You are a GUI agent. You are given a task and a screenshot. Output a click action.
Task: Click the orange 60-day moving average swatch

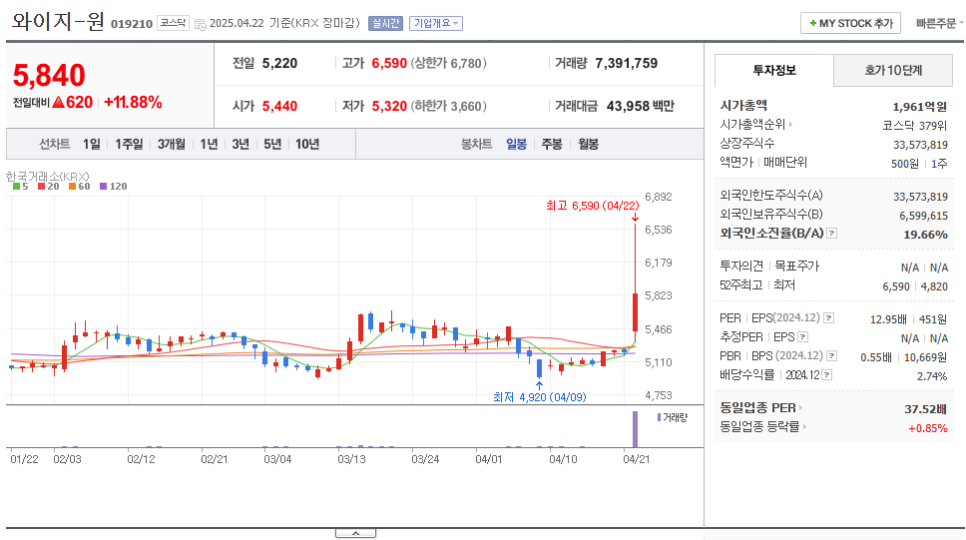coord(72,187)
